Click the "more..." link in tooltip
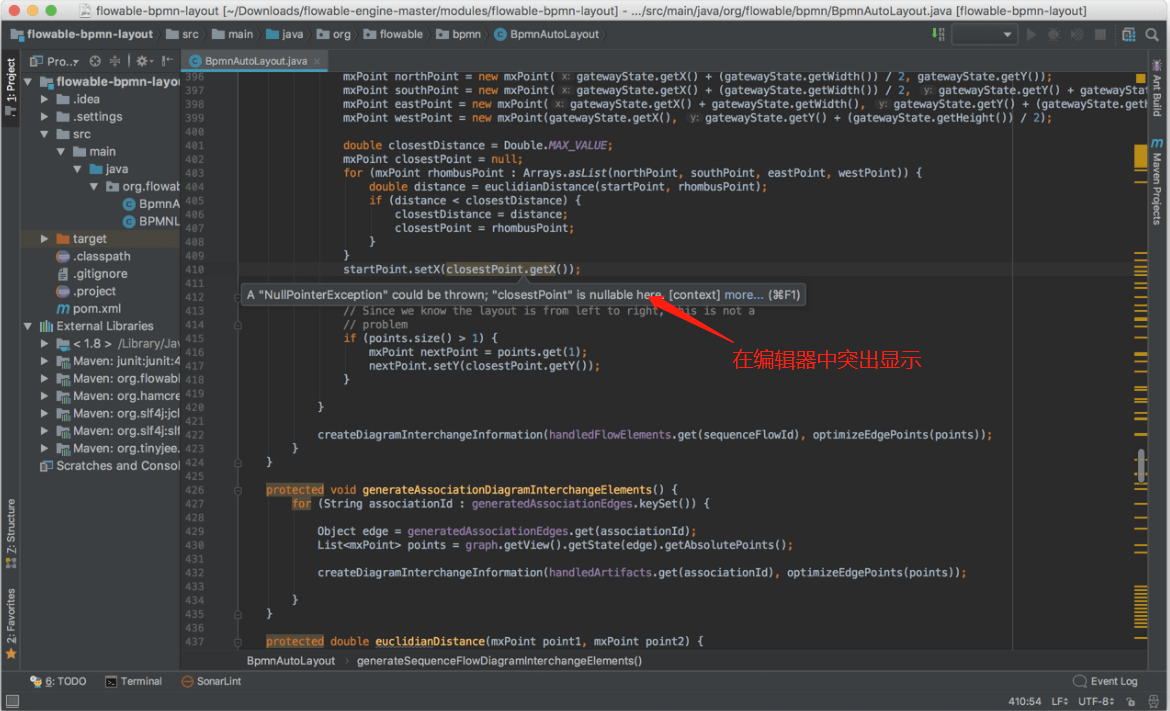Image resolution: width=1170 pixels, height=711 pixels. coord(744,295)
